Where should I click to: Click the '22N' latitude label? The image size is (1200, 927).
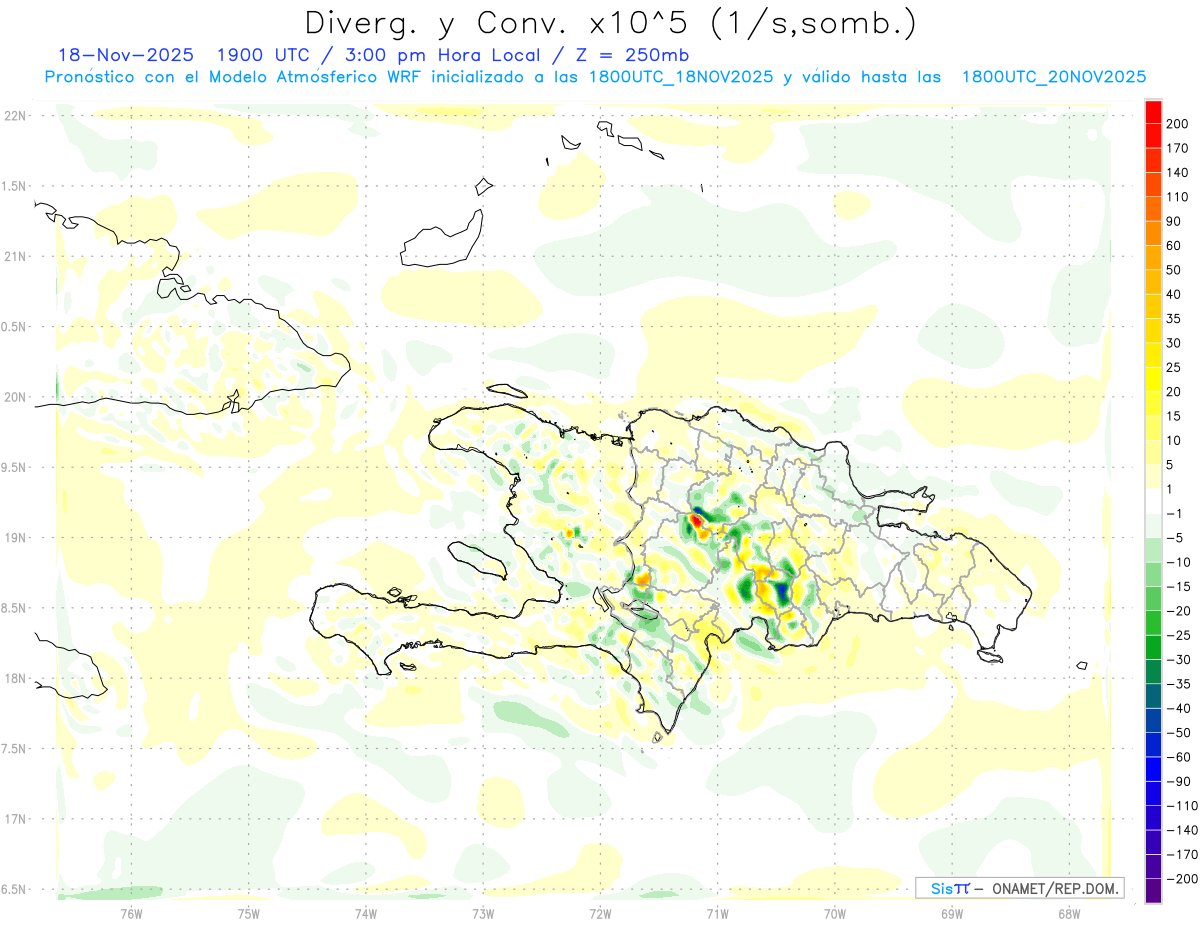pos(15,116)
